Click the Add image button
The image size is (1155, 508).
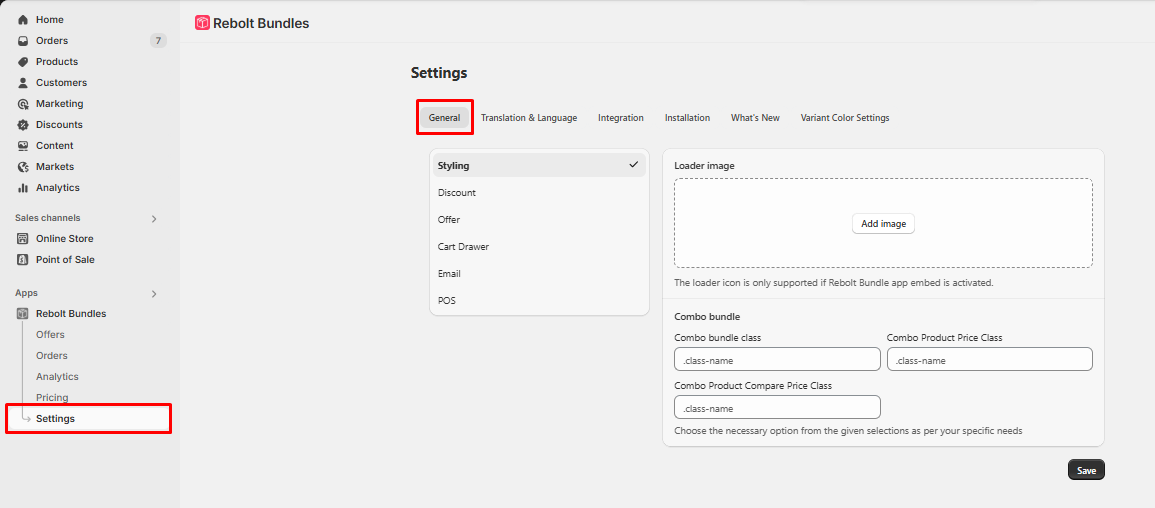point(883,224)
